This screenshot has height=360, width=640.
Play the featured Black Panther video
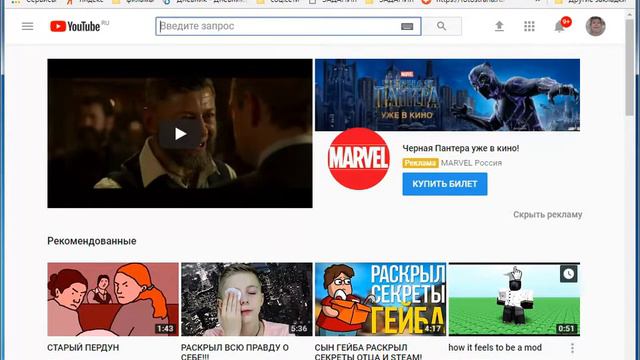coord(180,133)
